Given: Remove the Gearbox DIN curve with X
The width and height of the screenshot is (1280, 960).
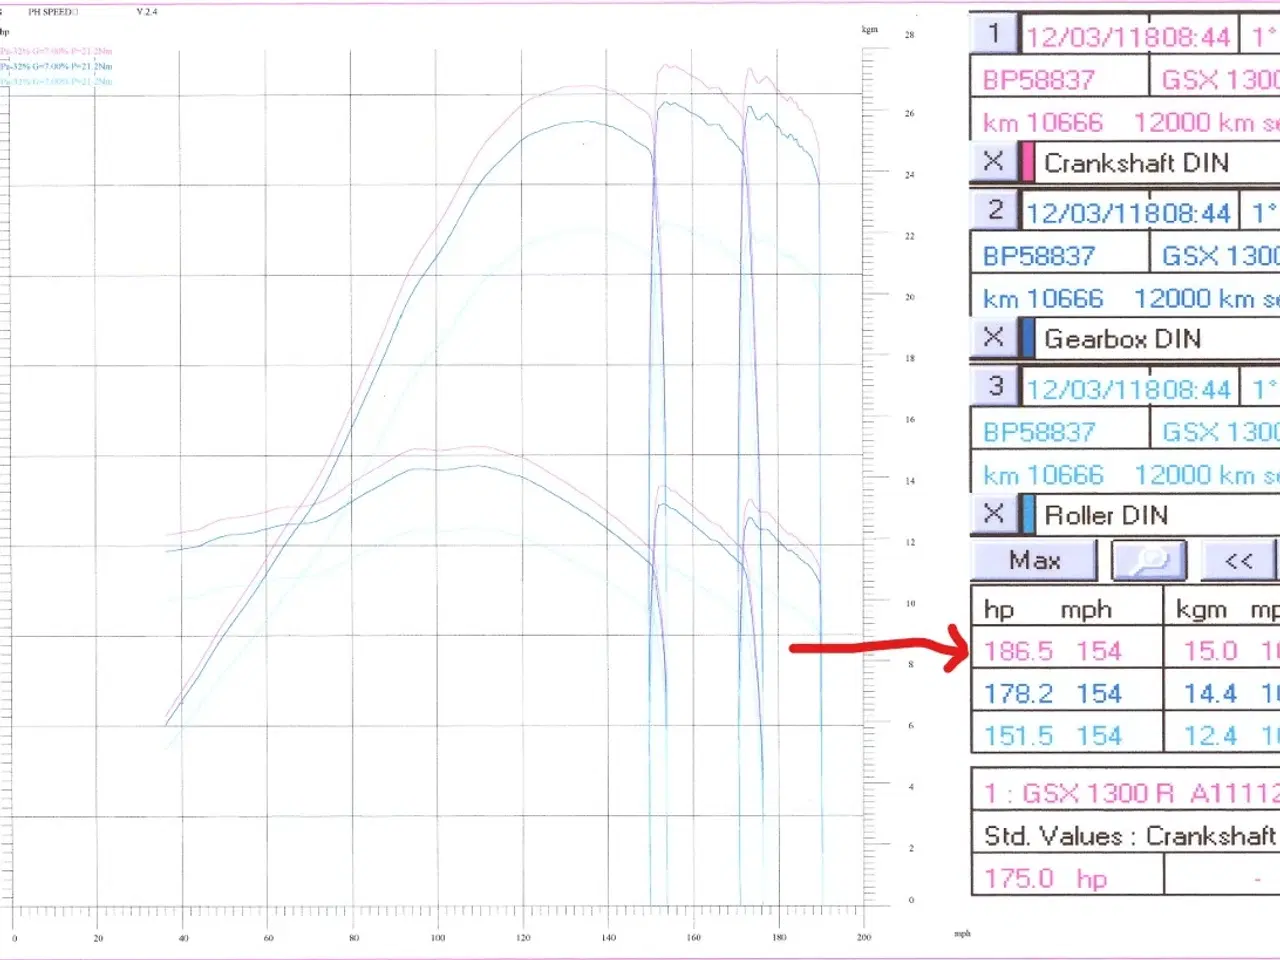Looking at the screenshot, I should (993, 338).
